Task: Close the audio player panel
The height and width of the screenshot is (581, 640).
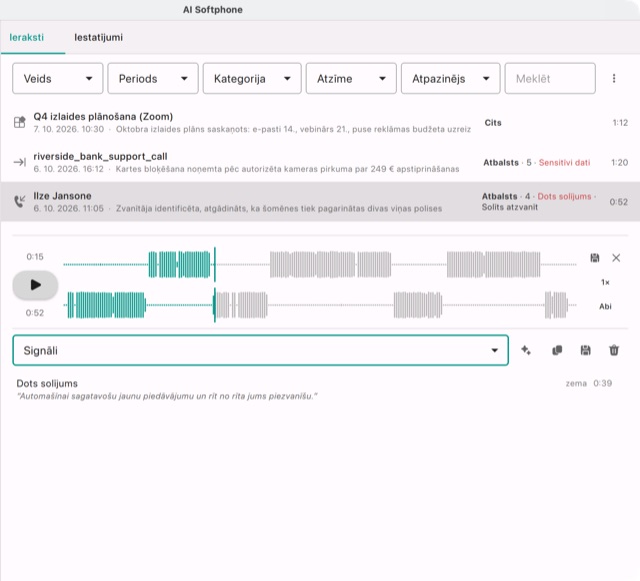Action: tap(616, 258)
